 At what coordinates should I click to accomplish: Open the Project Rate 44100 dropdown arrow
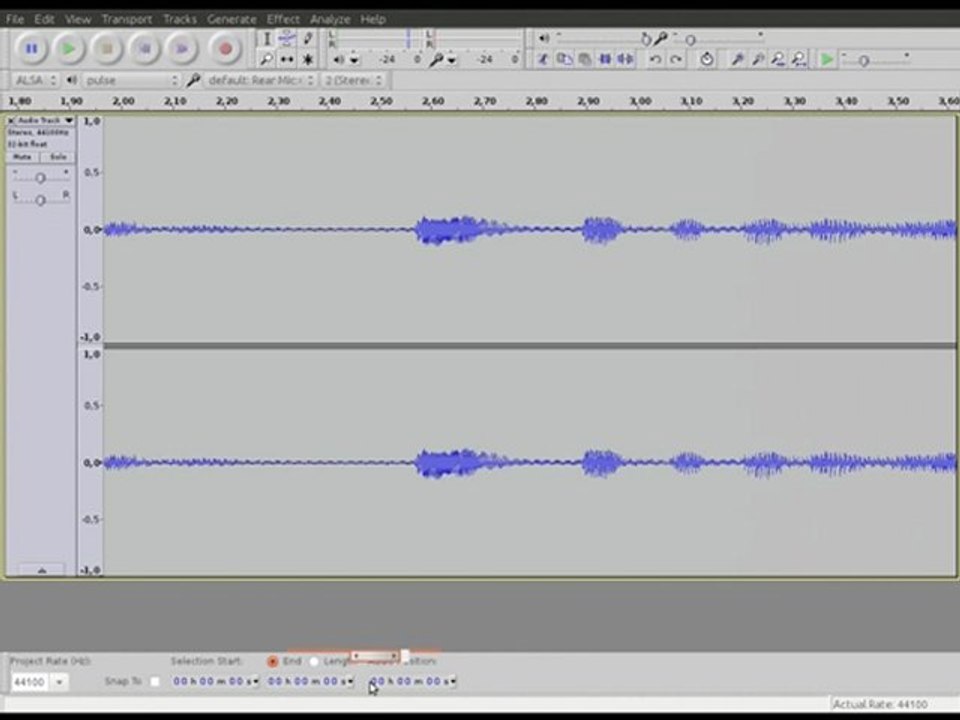click(x=59, y=681)
